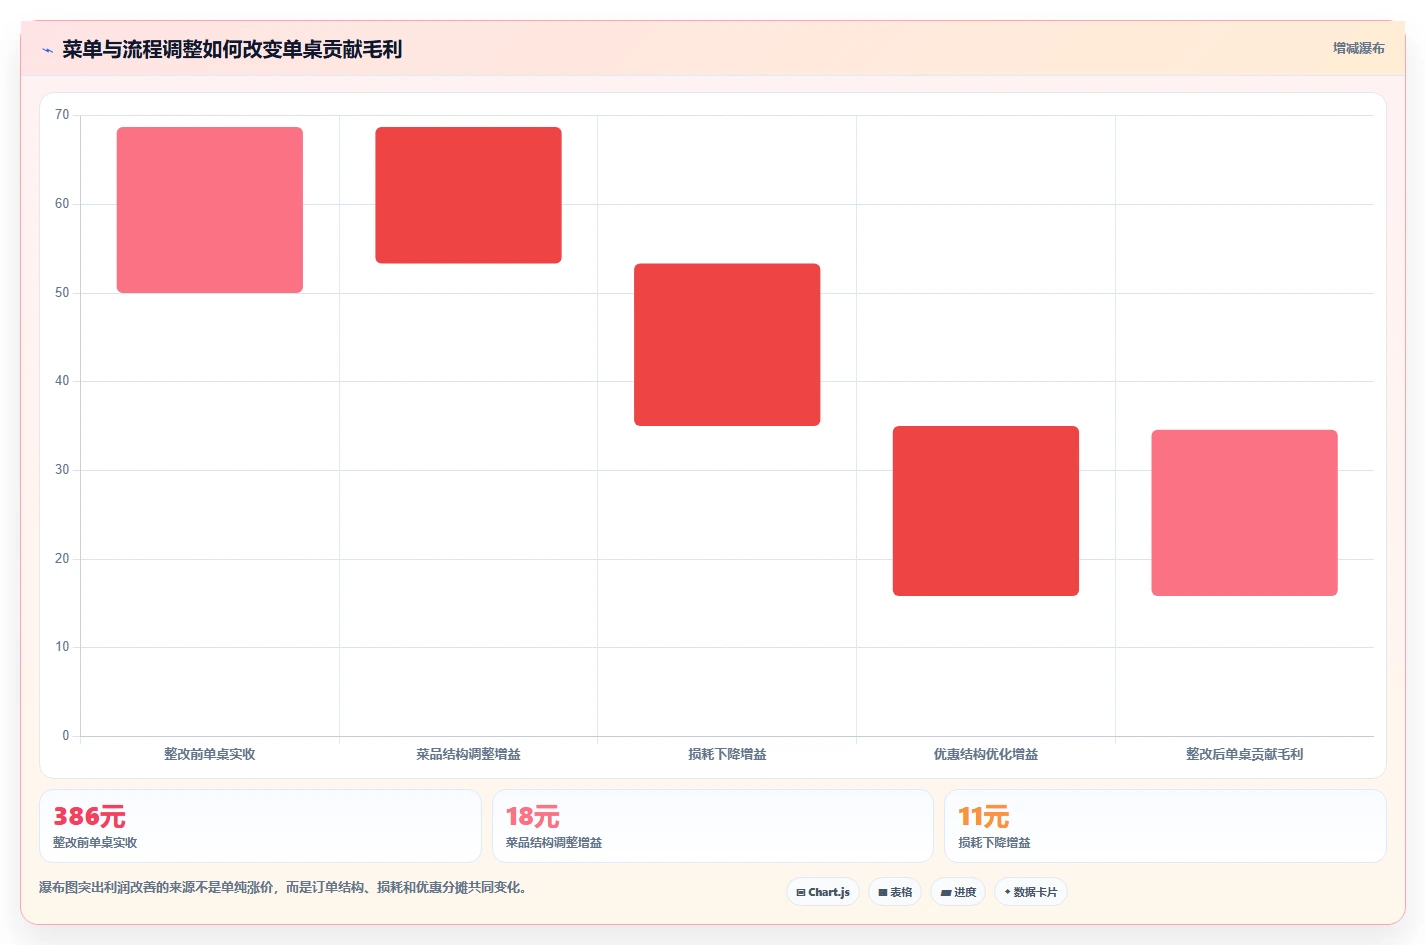Click the 表格 chip
The image size is (1426, 945).
(x=895, y=892)
